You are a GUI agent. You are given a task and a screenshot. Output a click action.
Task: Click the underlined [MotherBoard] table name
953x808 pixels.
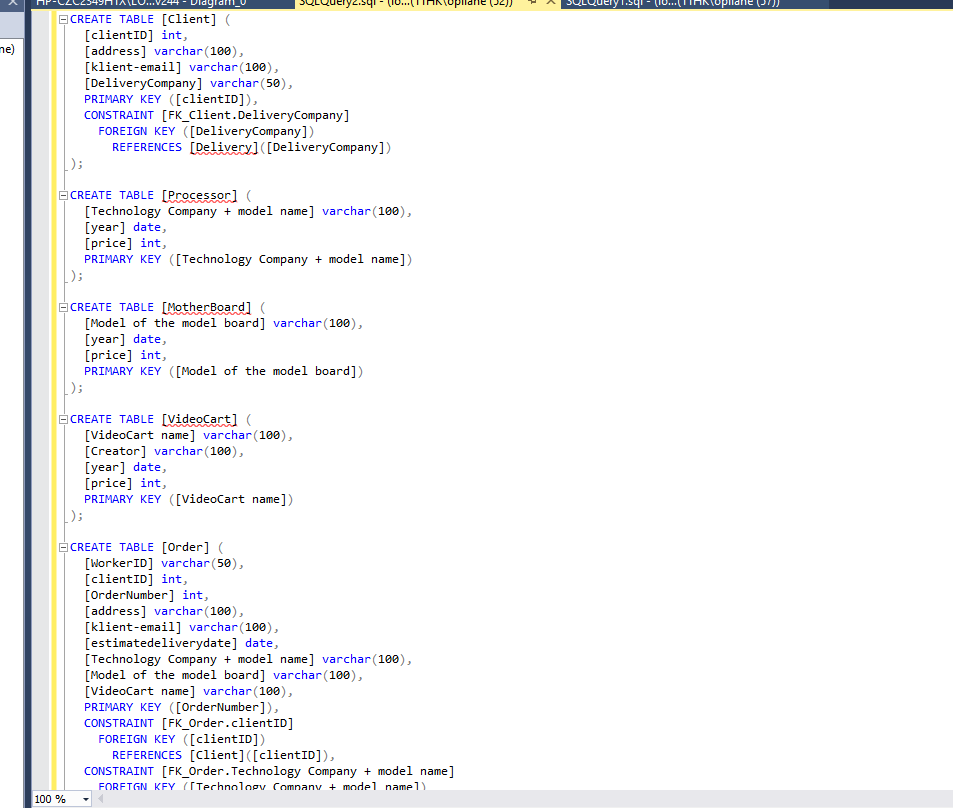click(x=206, y=307)
